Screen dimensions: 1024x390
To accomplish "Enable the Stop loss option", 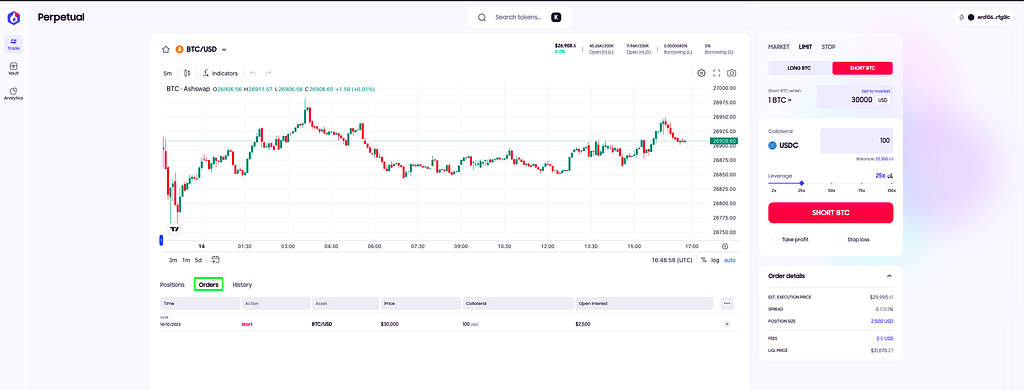I will [x=854, y=240].
